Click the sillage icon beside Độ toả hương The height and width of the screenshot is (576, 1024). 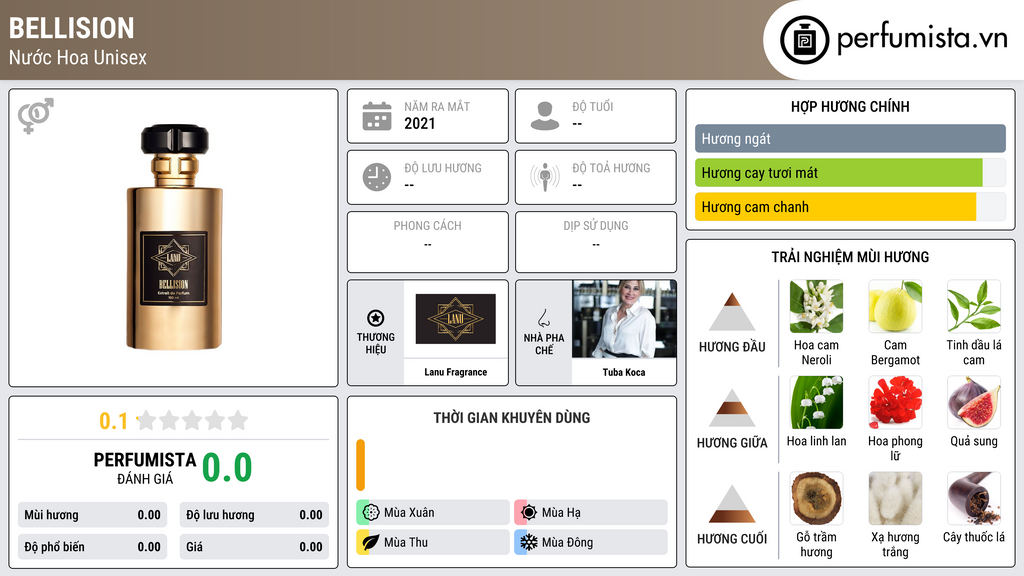[545, 177]
